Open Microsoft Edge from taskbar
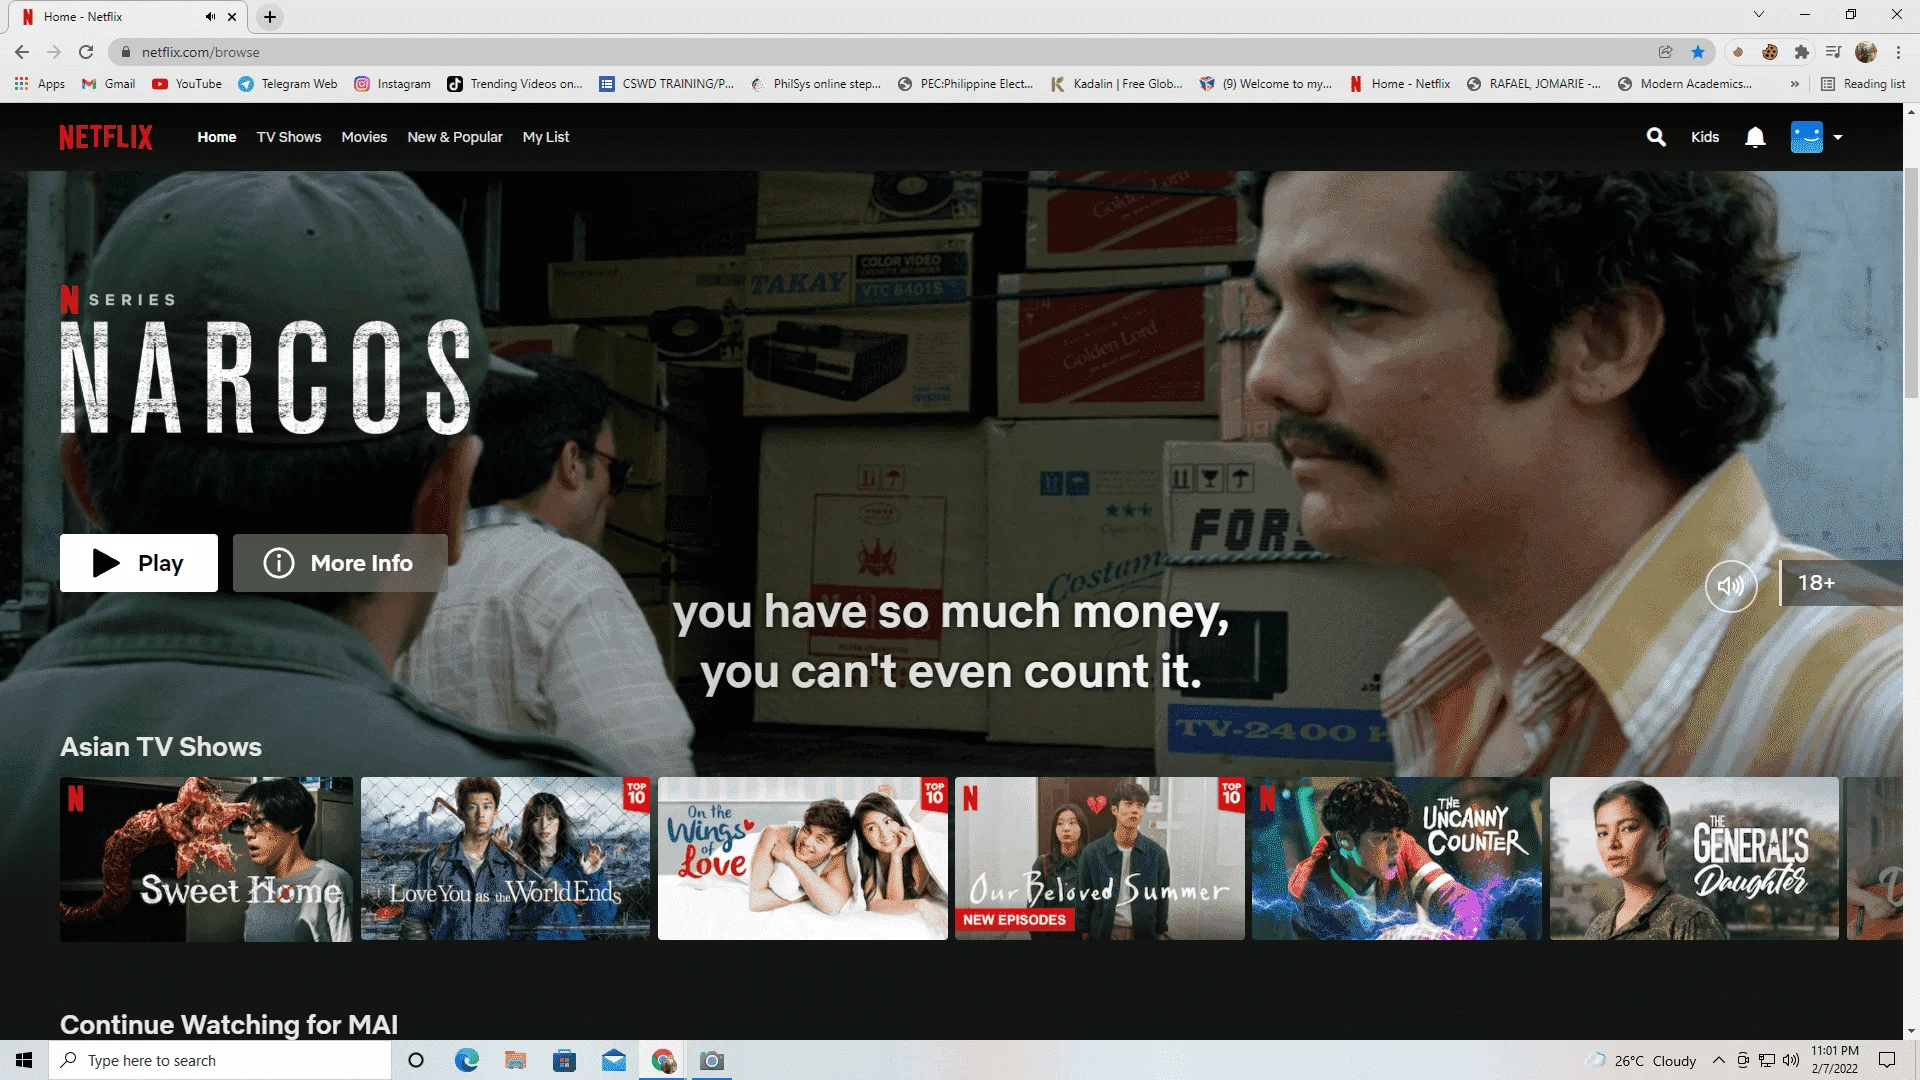This screenshot has width=1920, height=1080. 466,1060
